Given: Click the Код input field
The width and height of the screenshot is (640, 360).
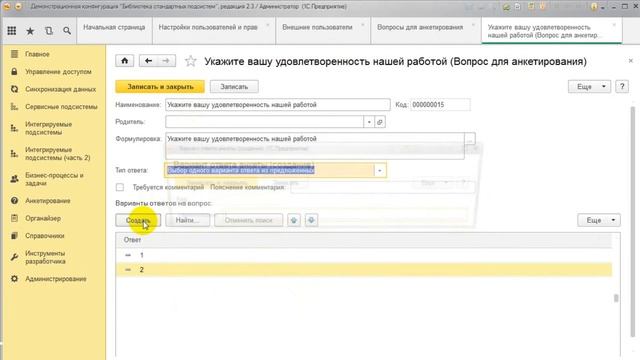Looking at the screenshot, I should coord(440,105).
